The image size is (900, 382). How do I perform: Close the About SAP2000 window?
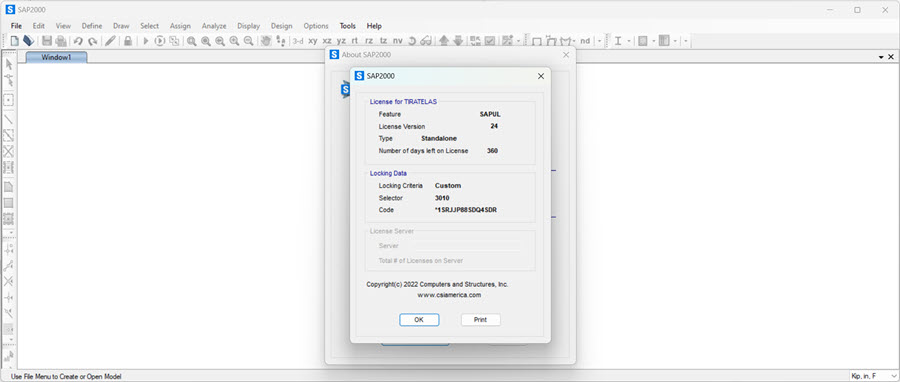tap(566, 54)
